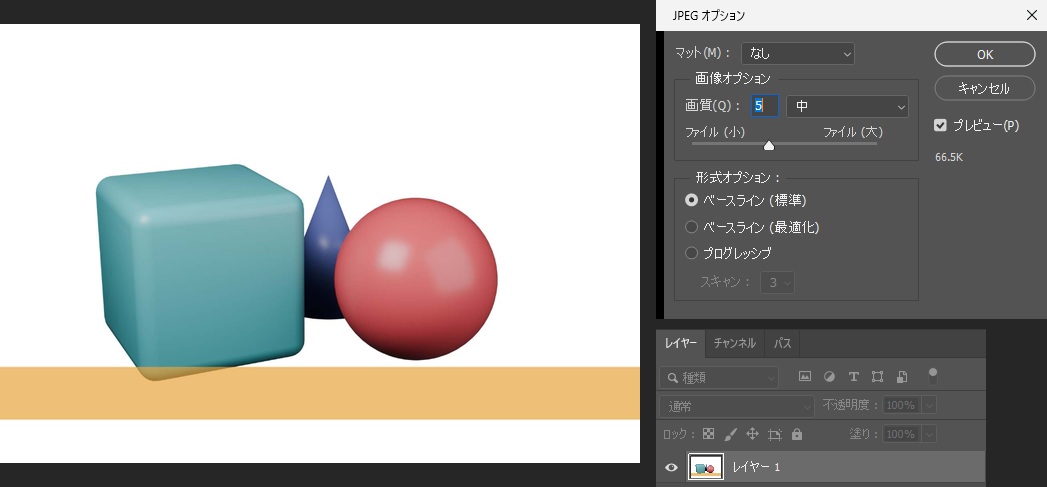This screenshot has height=487, width=1047.
Task: Expand the 塗り slider arrow
Action: tap(929, 434)
